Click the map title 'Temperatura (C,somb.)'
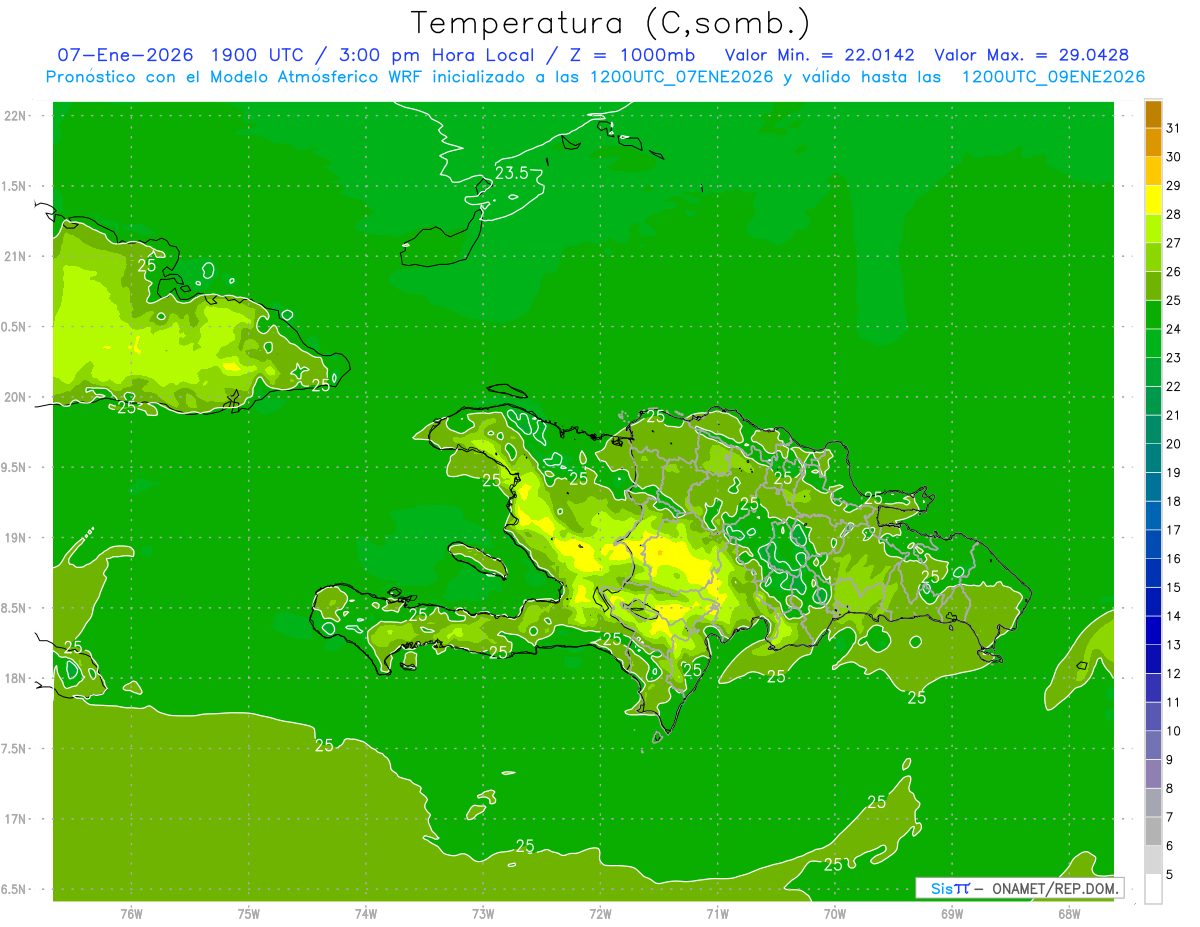The width and height of the screenshot is (1200, 927). 611,22
